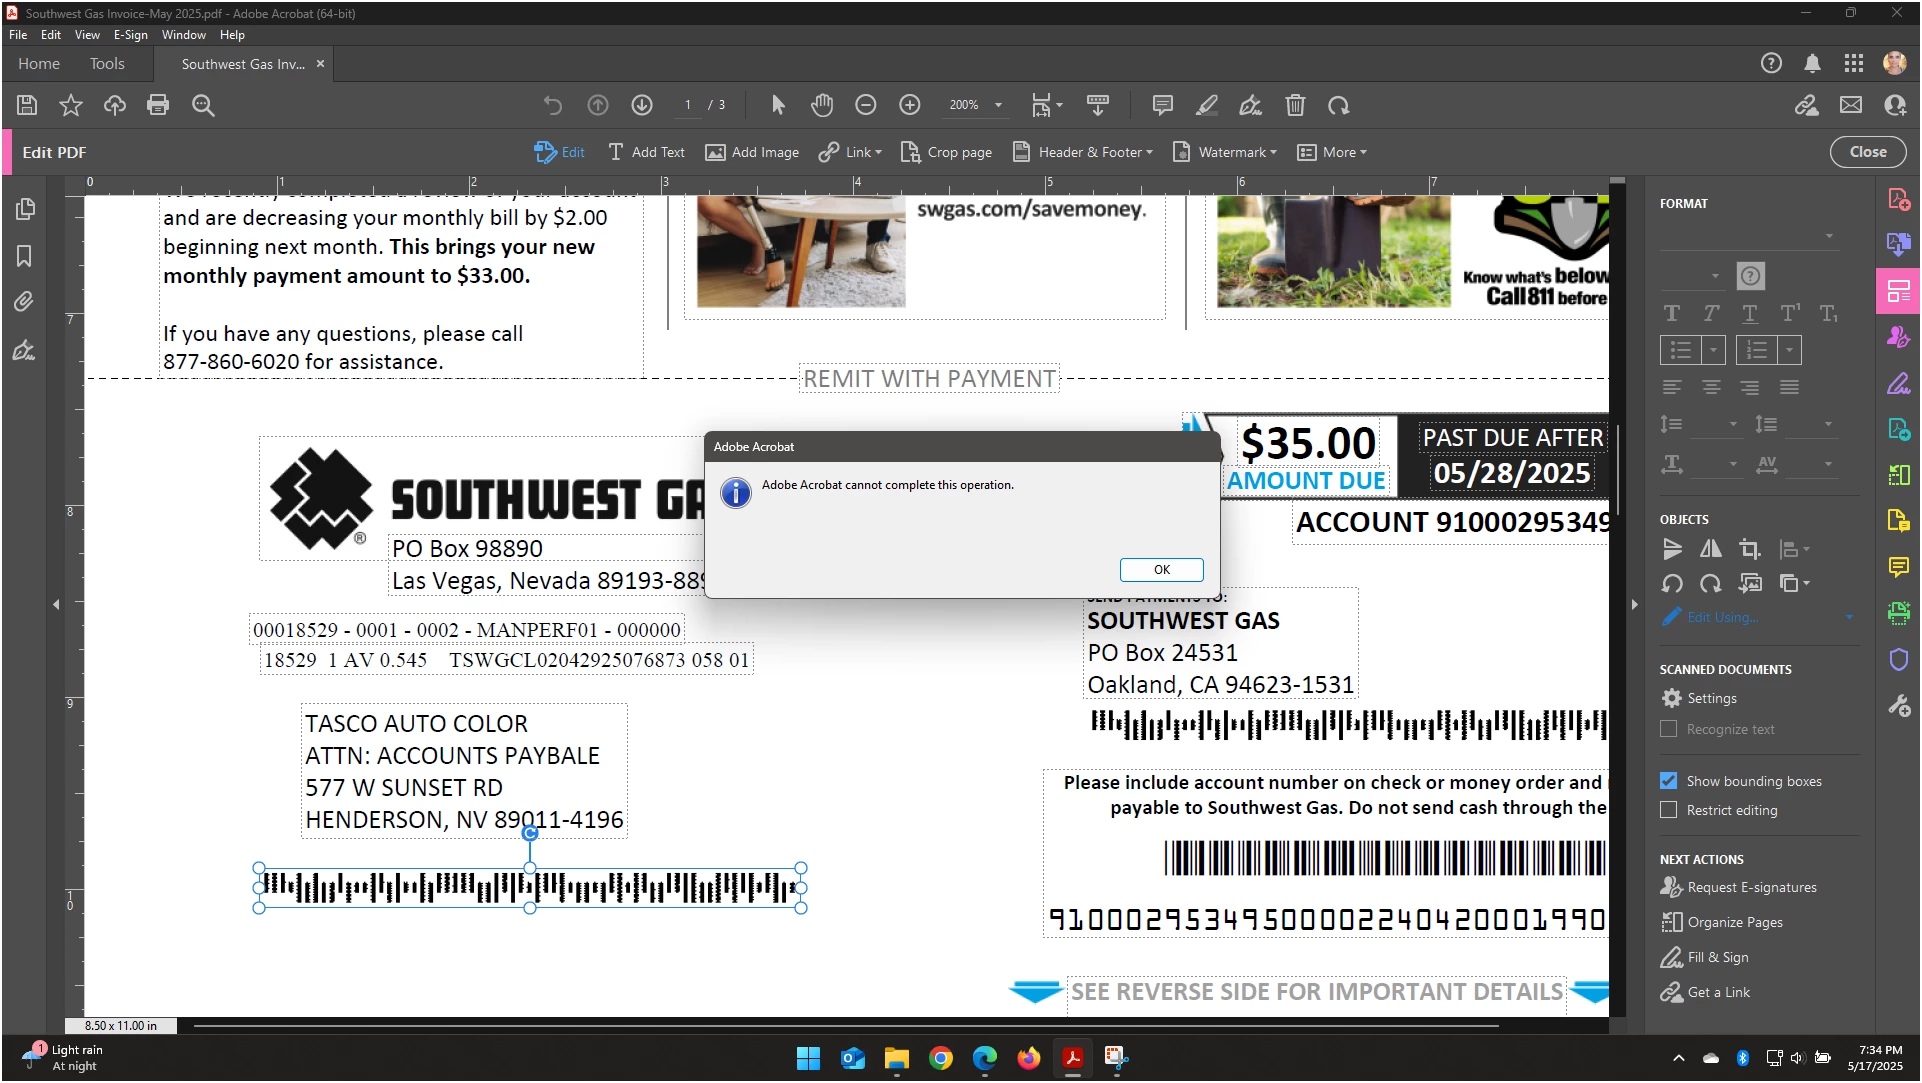
Task: Check Recognize text option
Action: 1668,729
